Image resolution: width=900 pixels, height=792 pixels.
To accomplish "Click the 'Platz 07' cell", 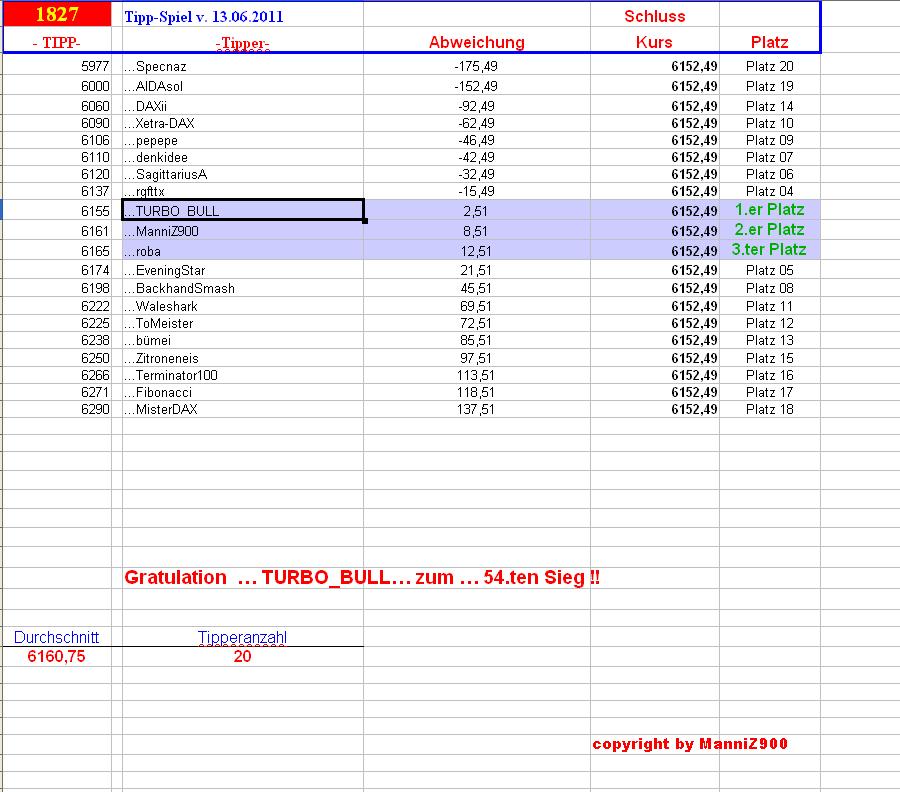I will [769, 157].
